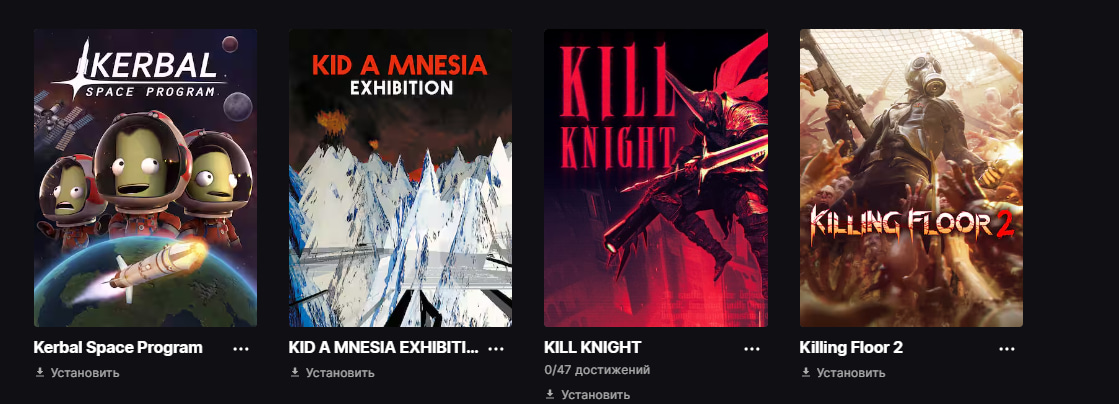Viewport: 1119px width, 404px height.
Task: Select the Killing Floor 2 cover art
Action: click(x=911, y=178)
